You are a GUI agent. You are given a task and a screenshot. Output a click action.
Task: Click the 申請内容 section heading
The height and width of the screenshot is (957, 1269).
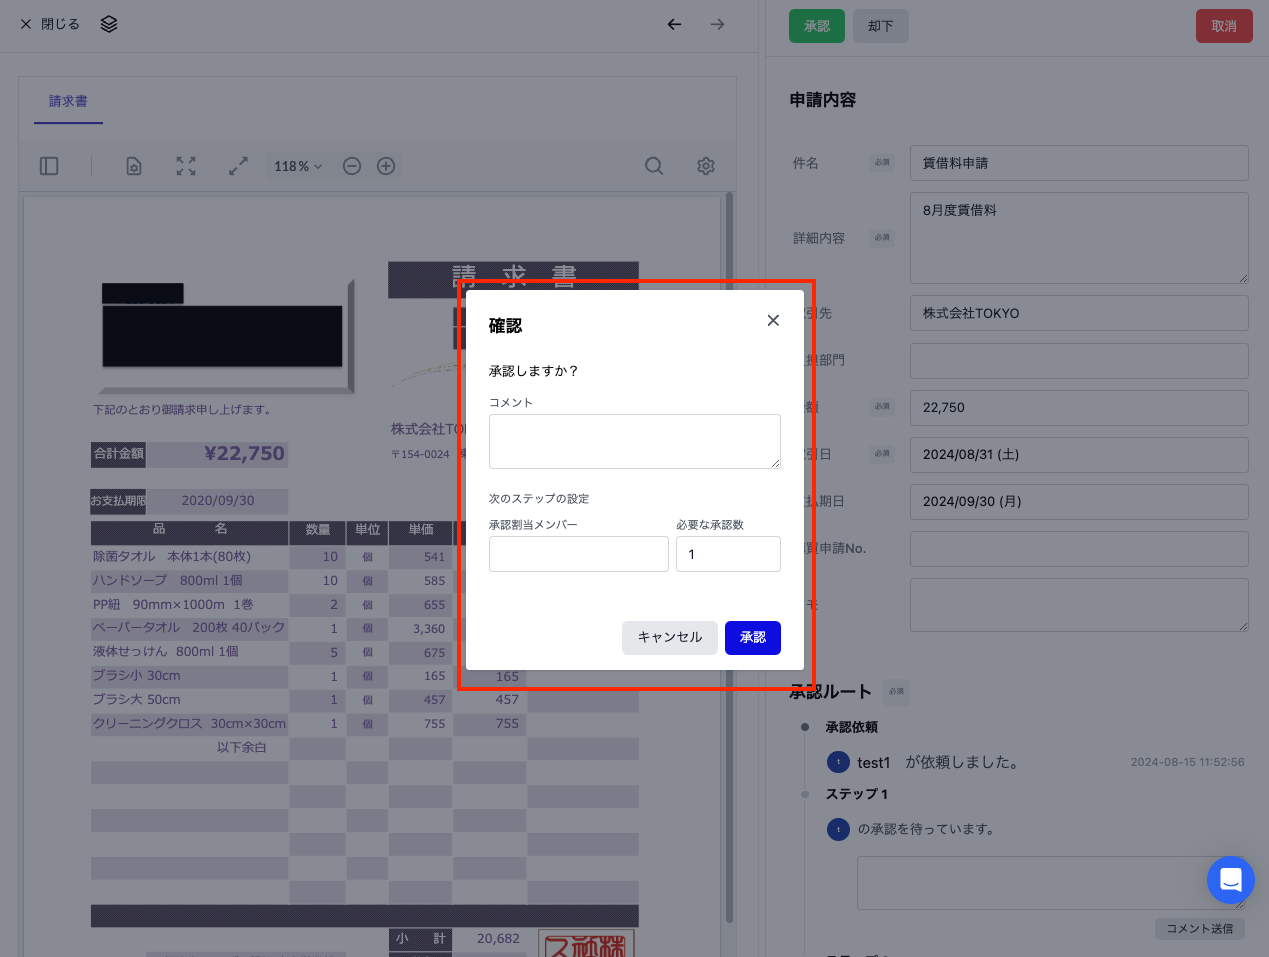click(822, 100)
